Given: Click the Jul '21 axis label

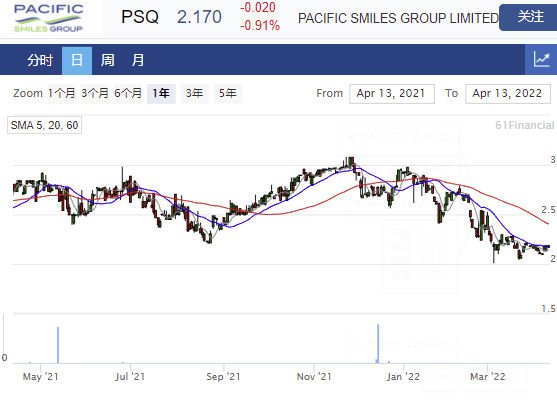Looking at the screenshot, I should 130,377.
